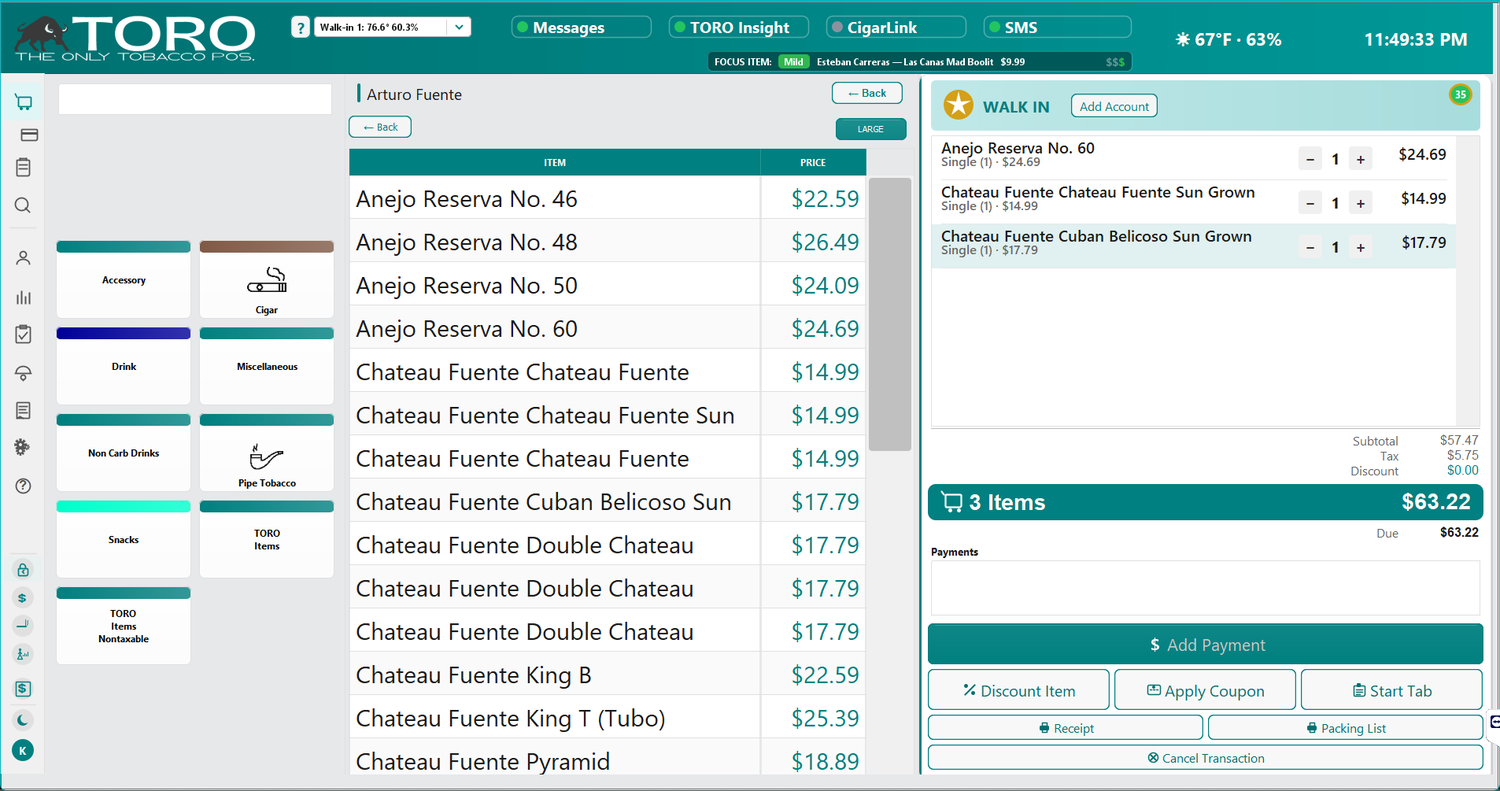Open the customers person icon

23,258
